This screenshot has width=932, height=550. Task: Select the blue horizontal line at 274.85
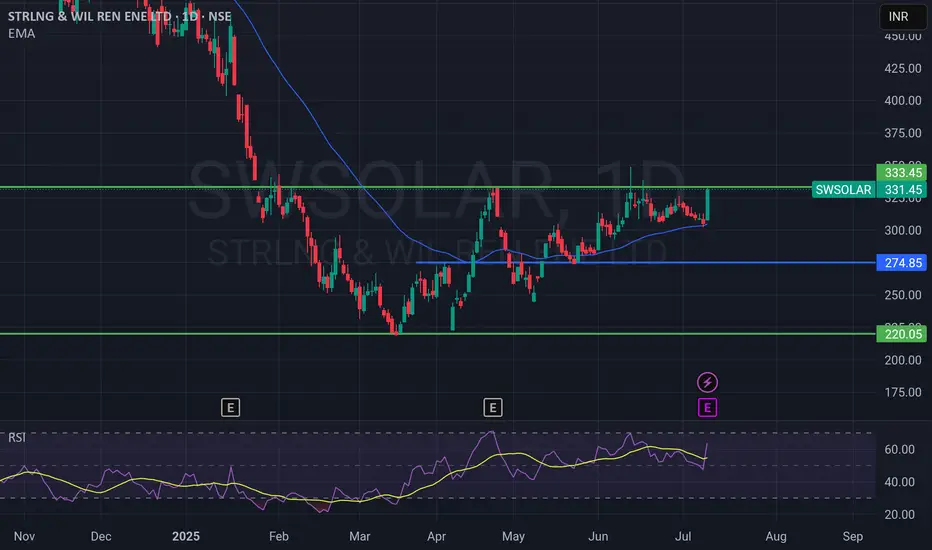(x=646, y=262)
